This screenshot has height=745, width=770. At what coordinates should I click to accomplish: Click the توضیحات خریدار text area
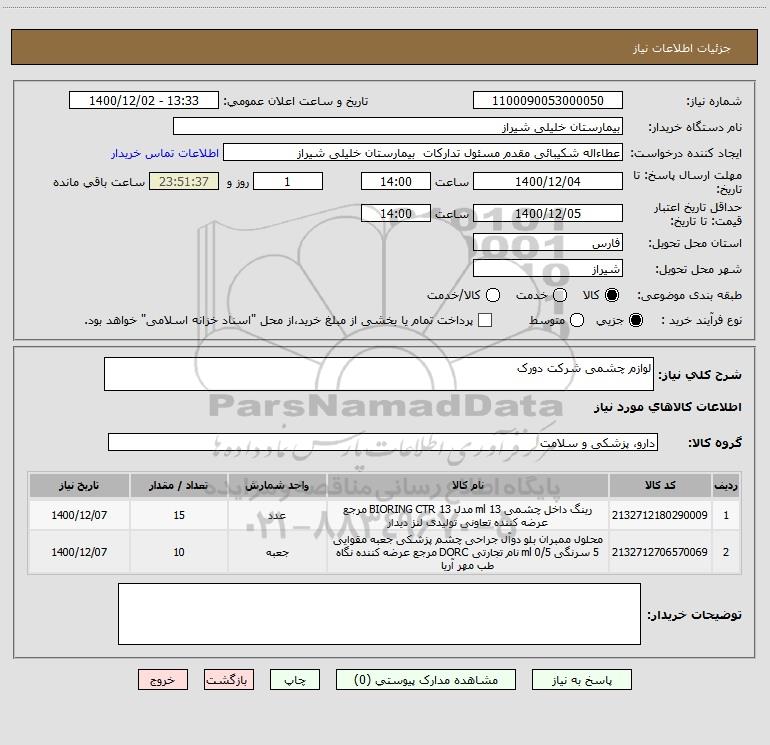point(379,614)
